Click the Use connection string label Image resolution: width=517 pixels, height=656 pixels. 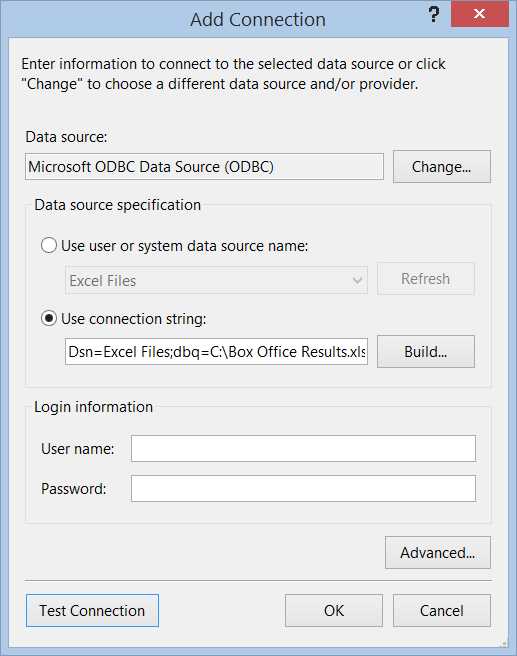click(x=133, y=319)
